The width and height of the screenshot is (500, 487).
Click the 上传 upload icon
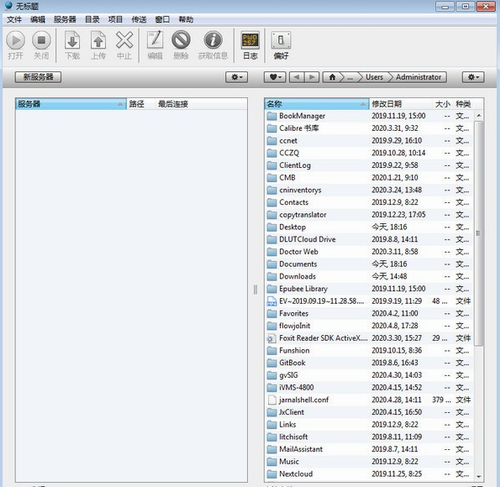point(98,41)
